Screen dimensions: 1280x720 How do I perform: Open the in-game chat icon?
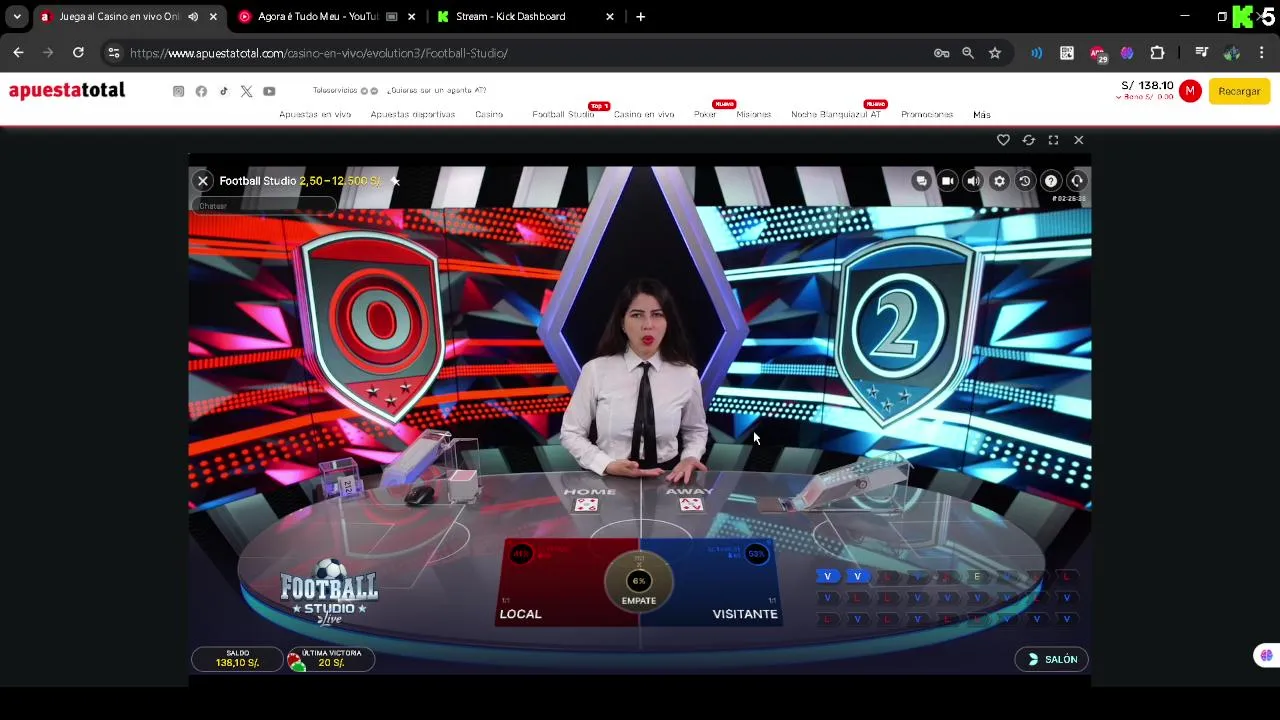pos(921,181)
